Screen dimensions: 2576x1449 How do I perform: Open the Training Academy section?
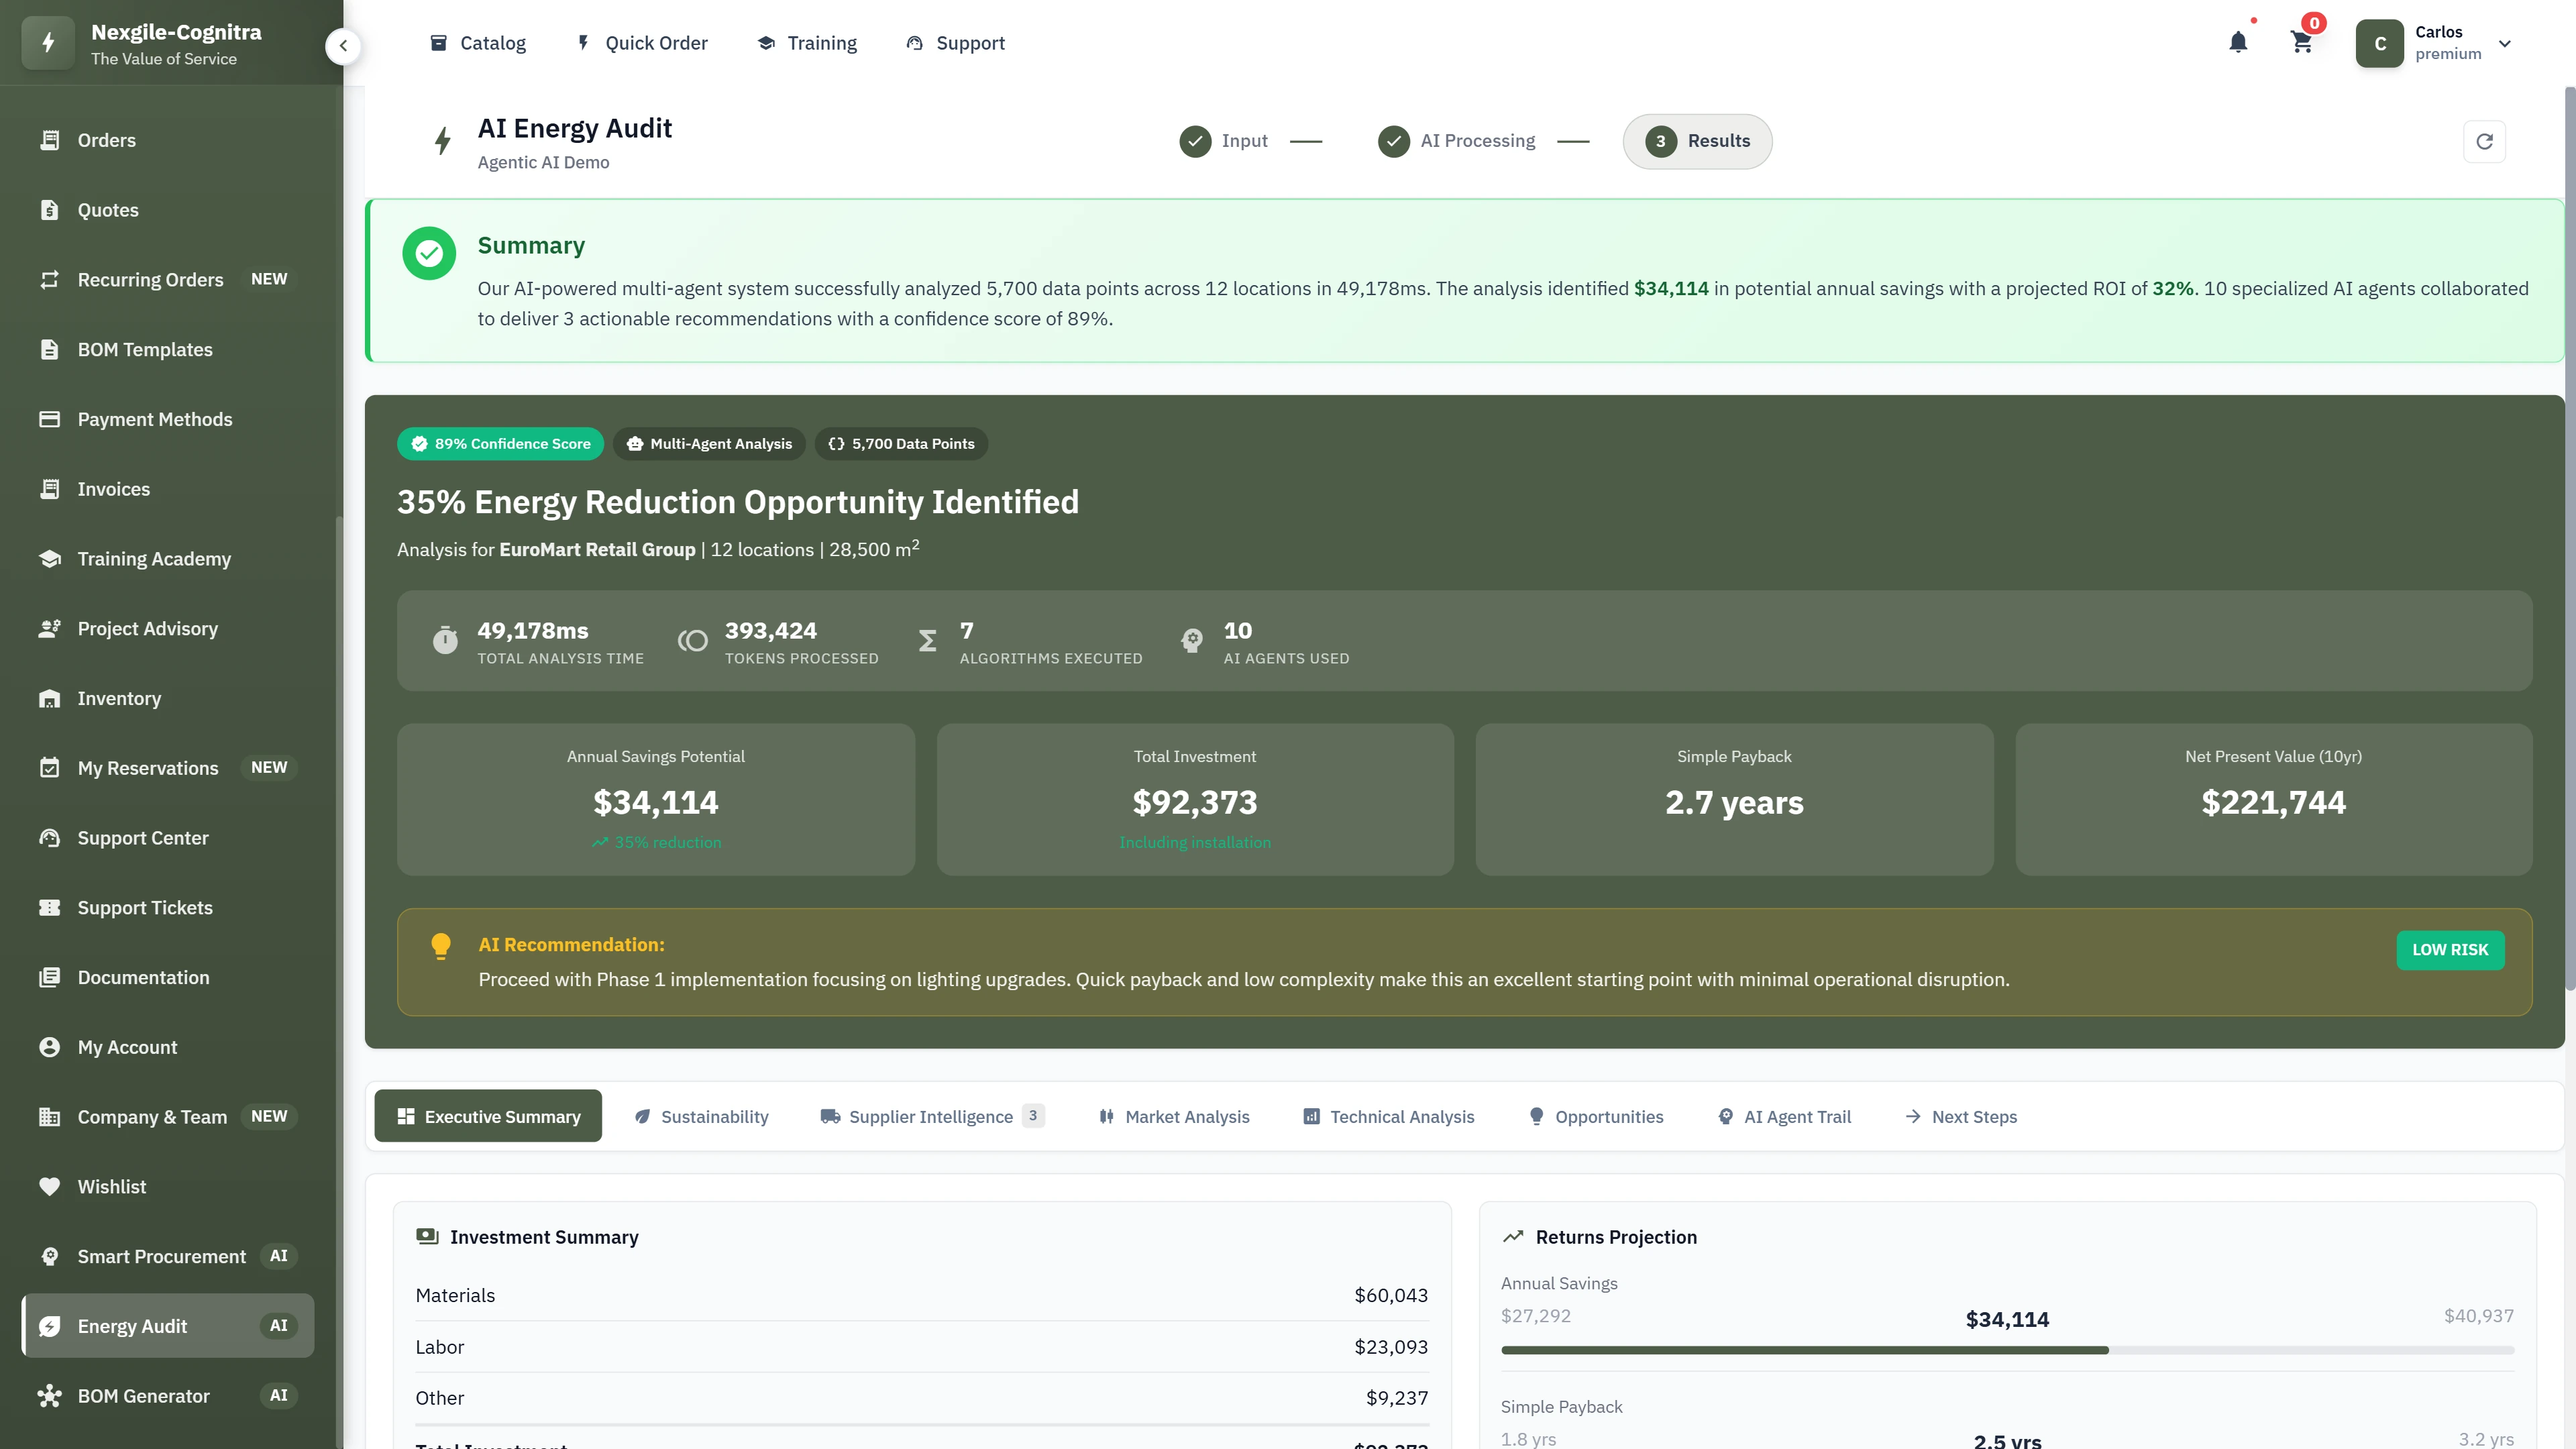(153, 558)
